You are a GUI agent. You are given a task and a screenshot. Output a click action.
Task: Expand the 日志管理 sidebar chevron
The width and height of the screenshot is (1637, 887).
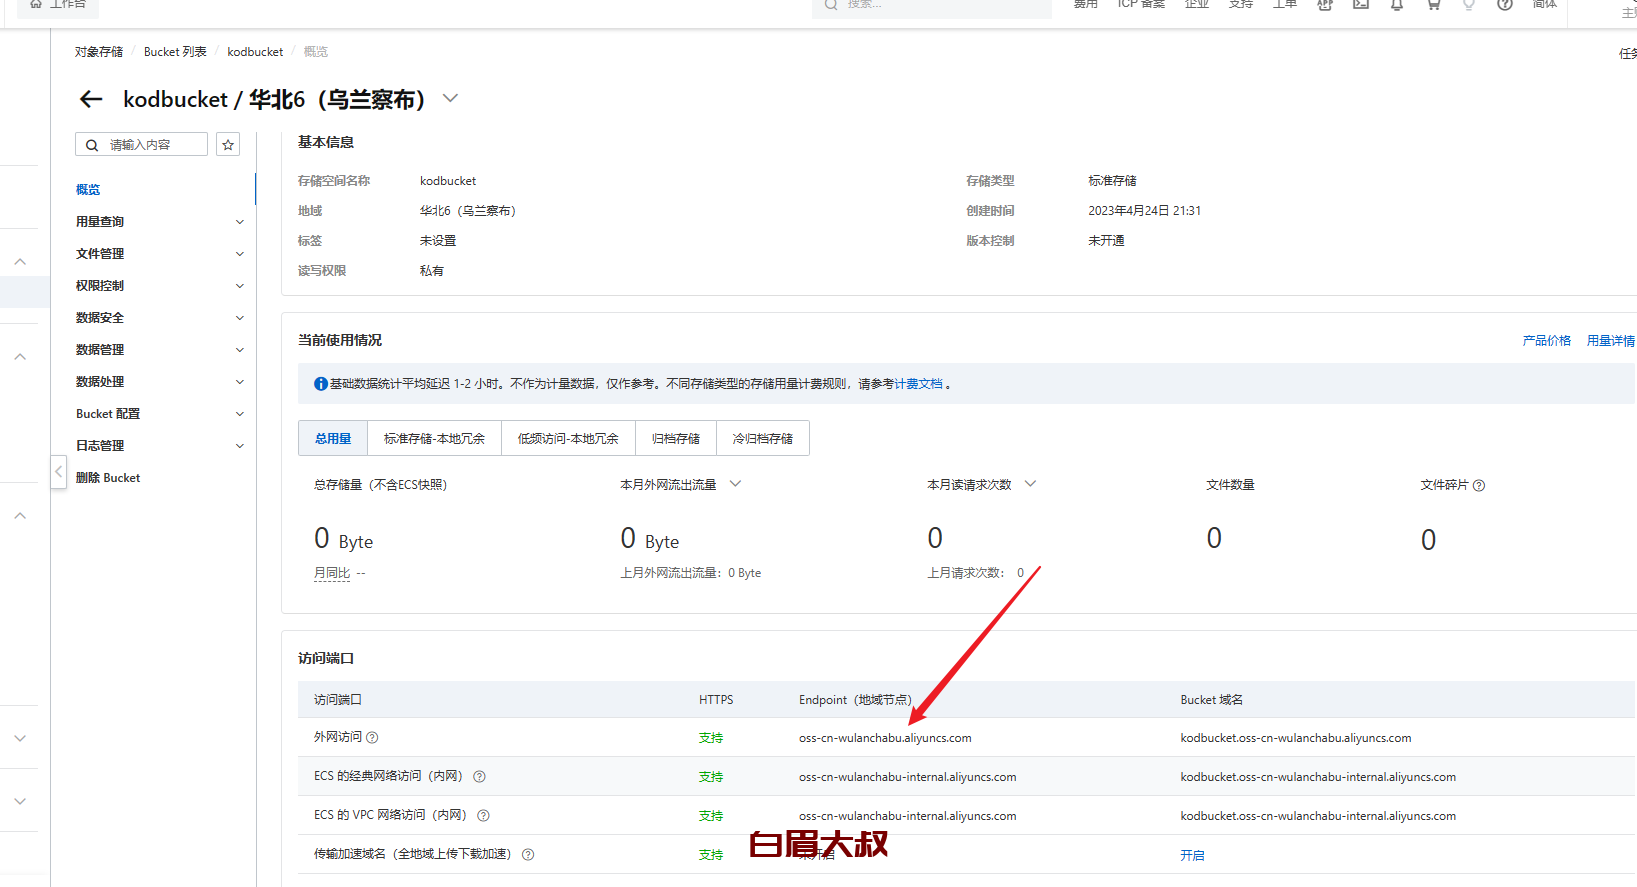click(240, 446)
